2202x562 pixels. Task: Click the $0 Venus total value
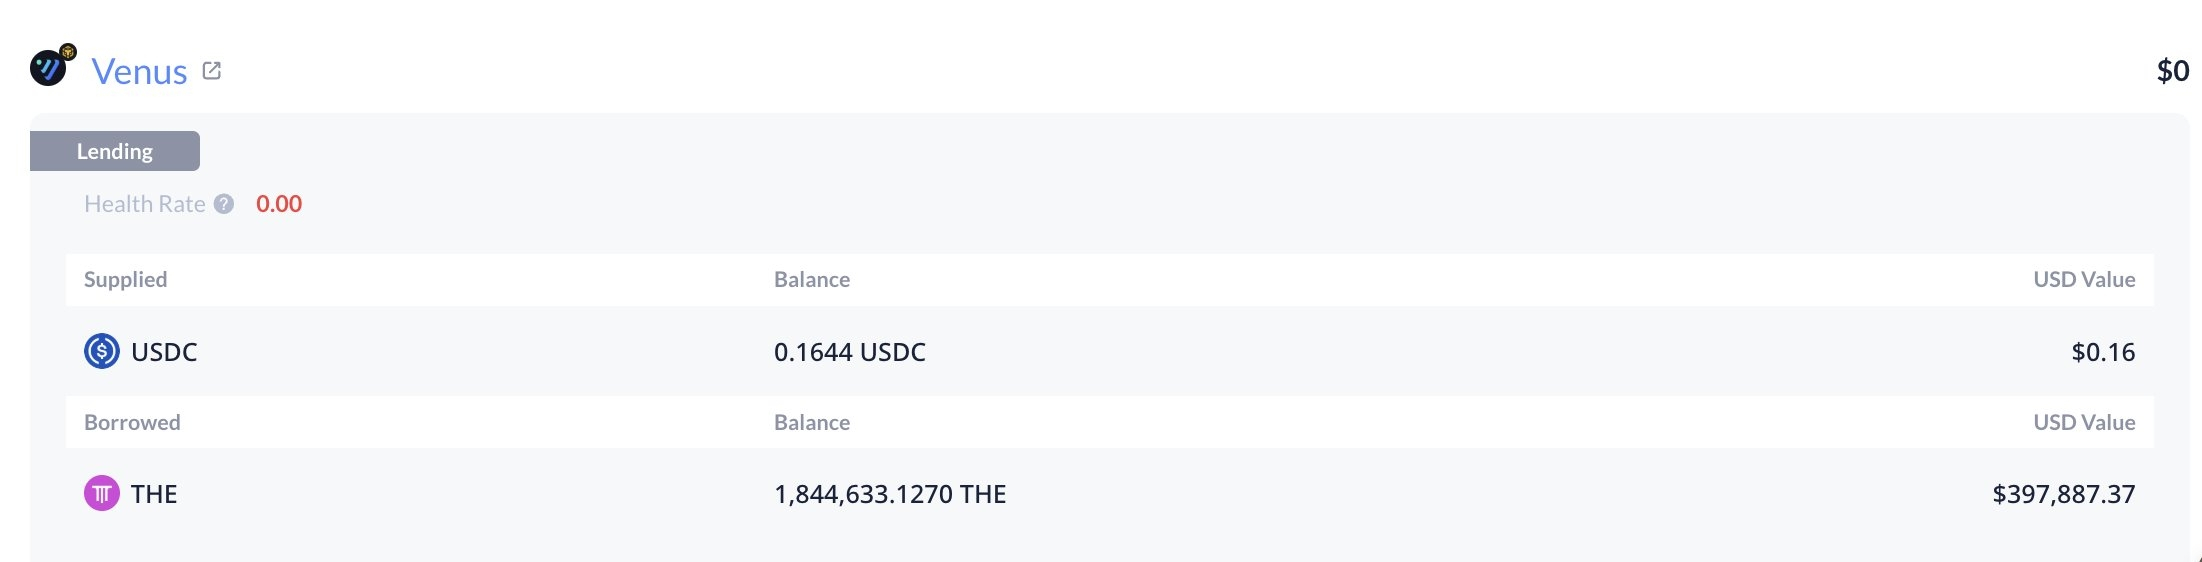coord(2172,71)
